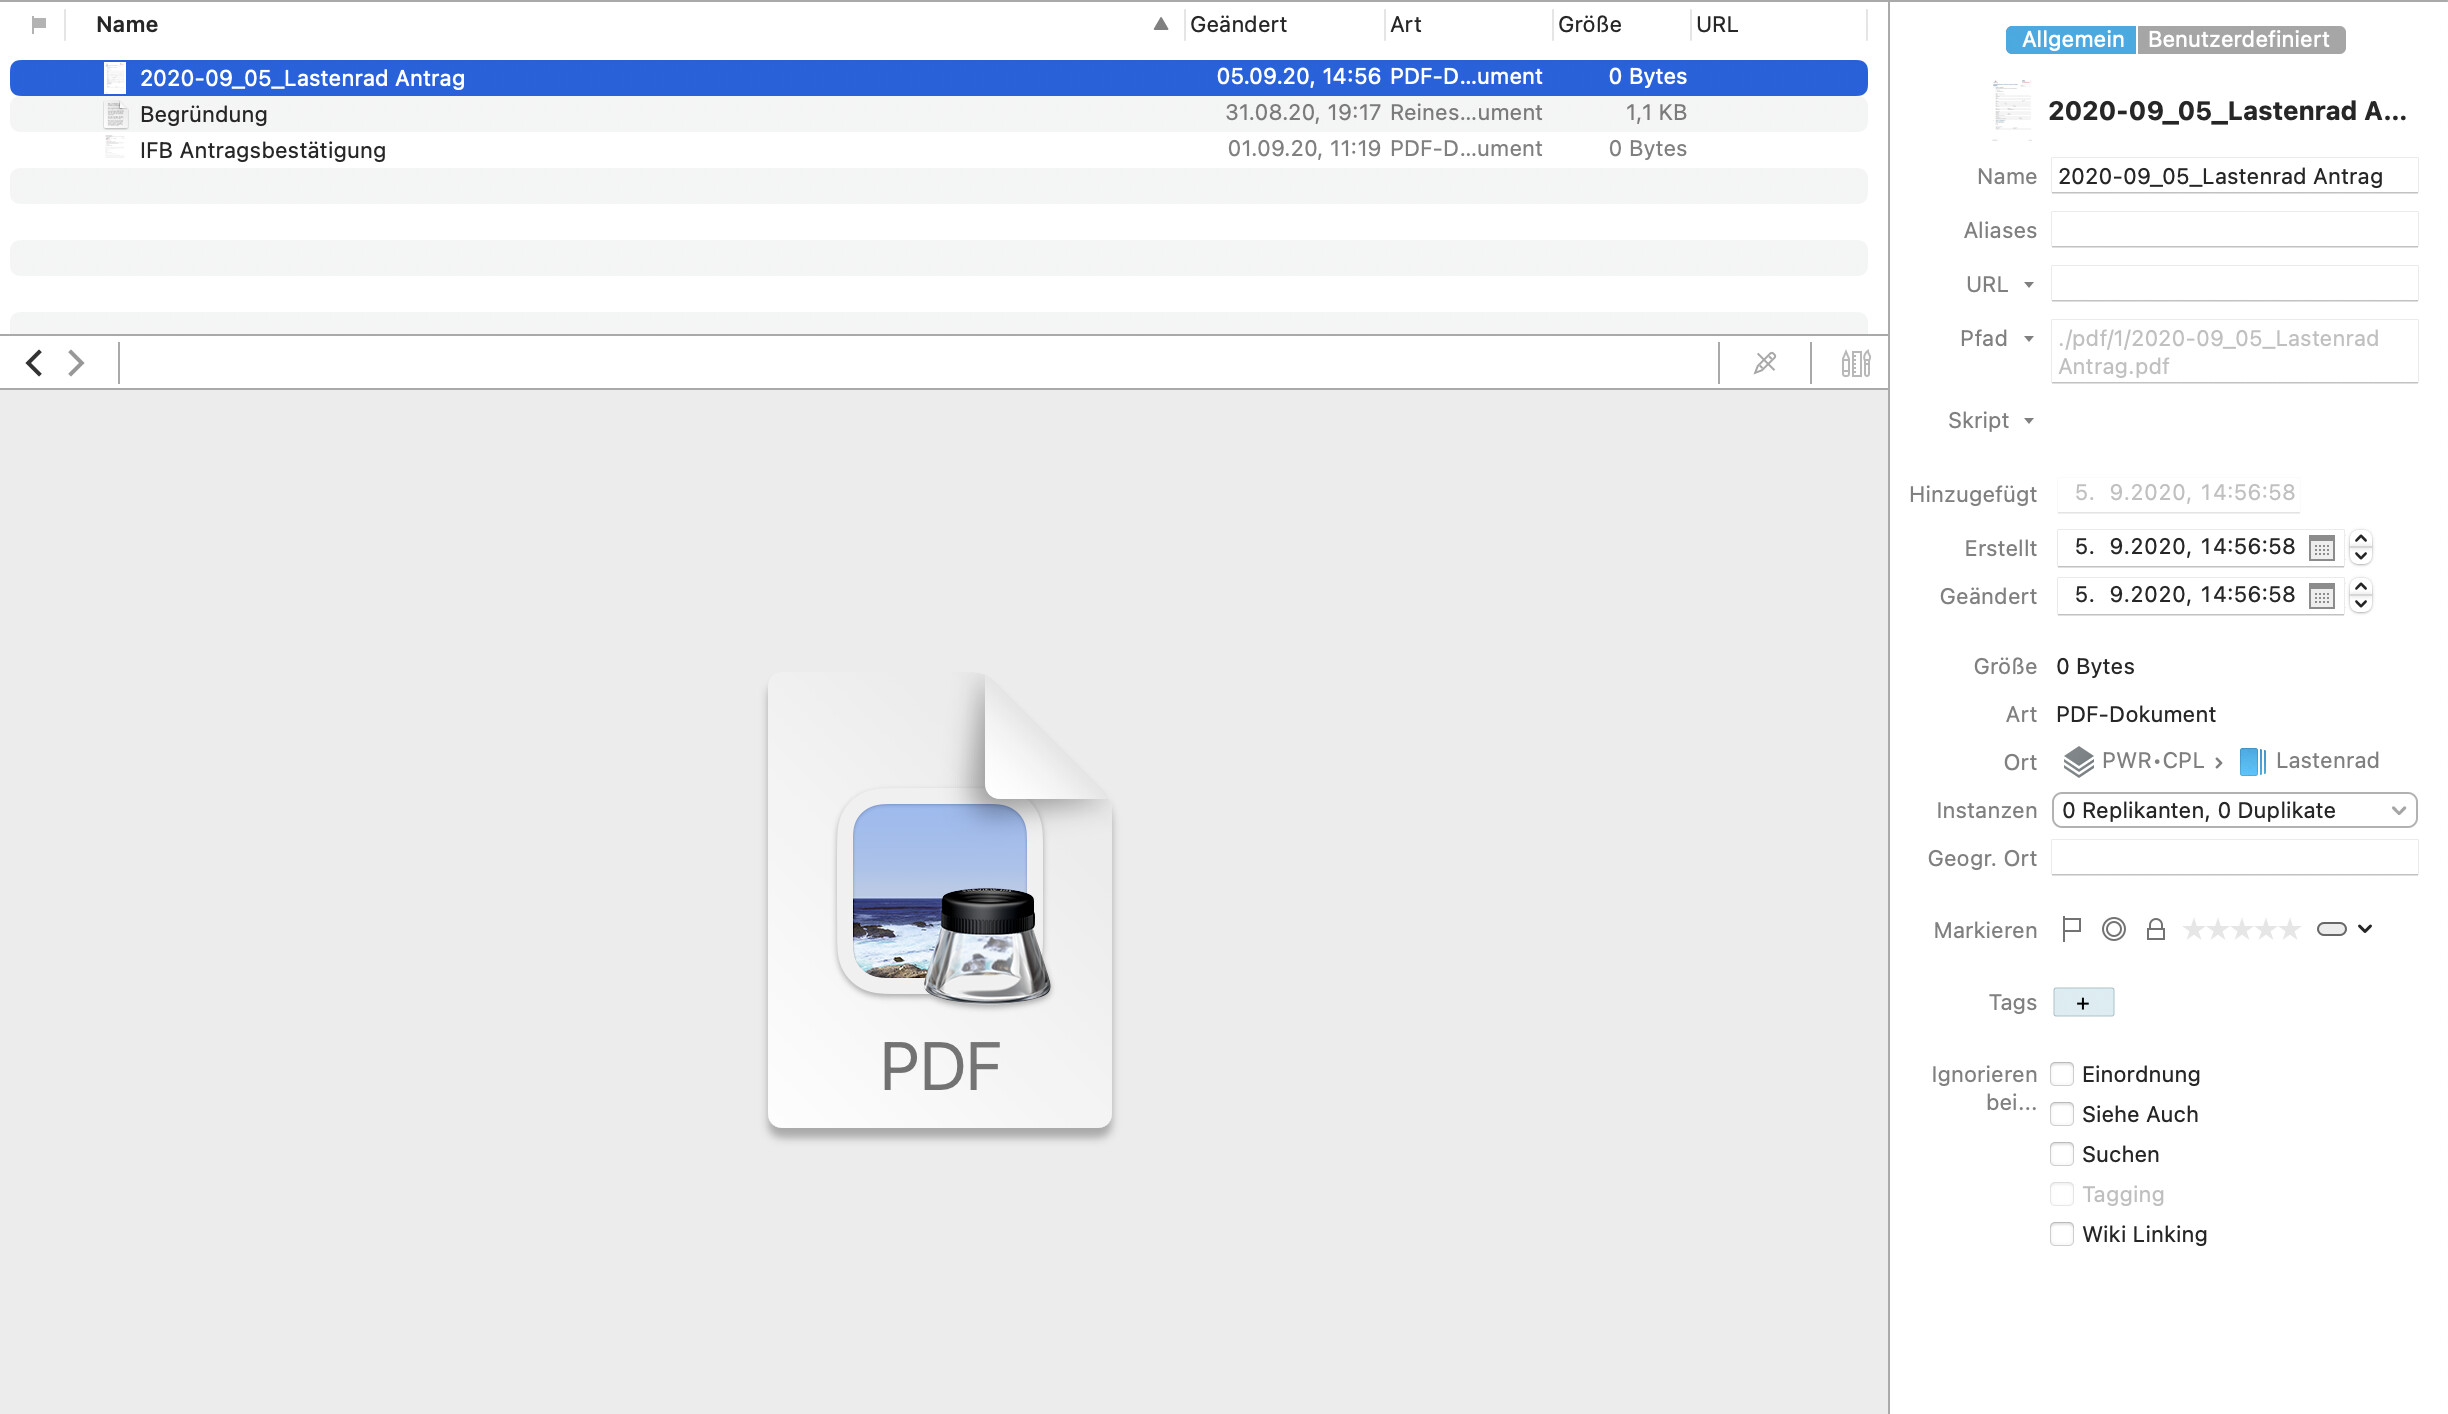Click the Aliases input field

(2234, 230)
